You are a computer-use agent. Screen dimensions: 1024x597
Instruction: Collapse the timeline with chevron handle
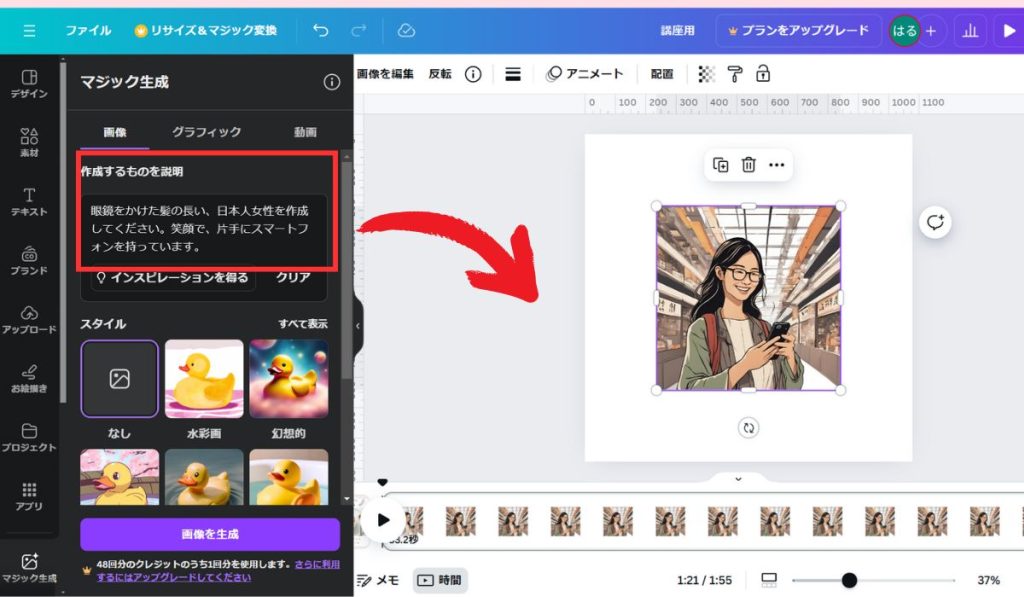click(x=738, y=479)
